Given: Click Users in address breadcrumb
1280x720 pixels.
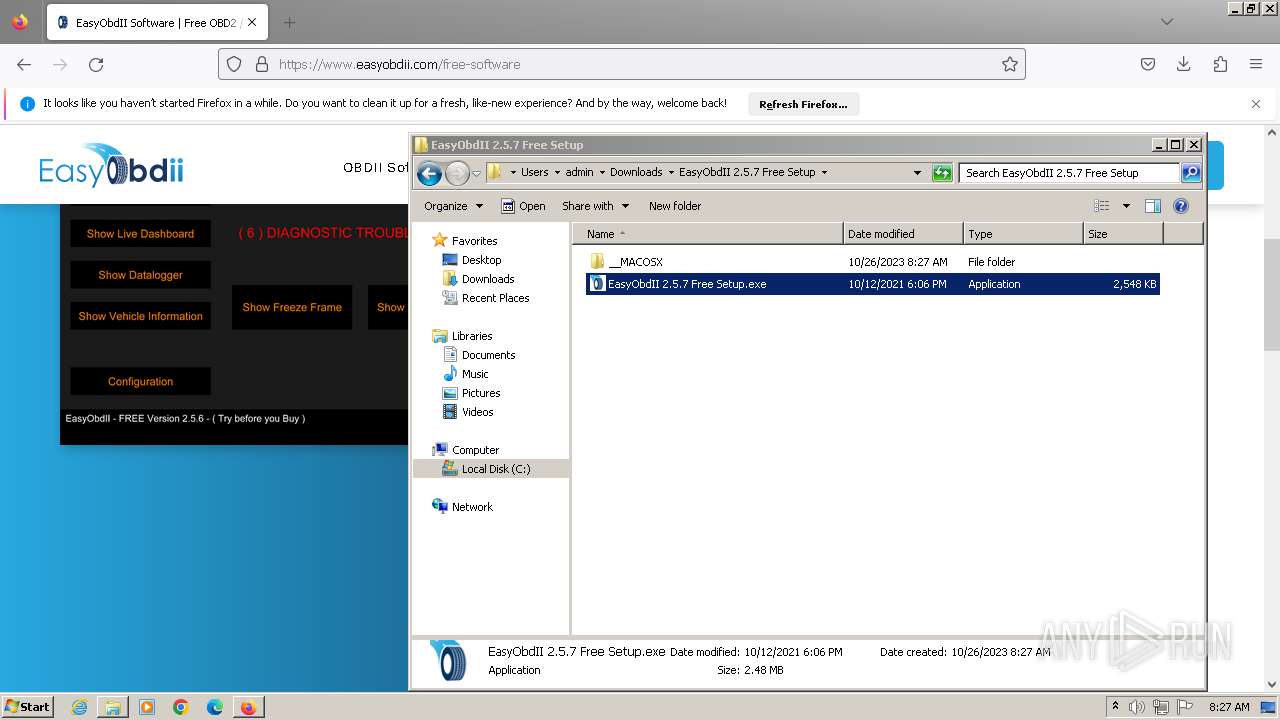Looking at the screenshot, I should 534,172.
